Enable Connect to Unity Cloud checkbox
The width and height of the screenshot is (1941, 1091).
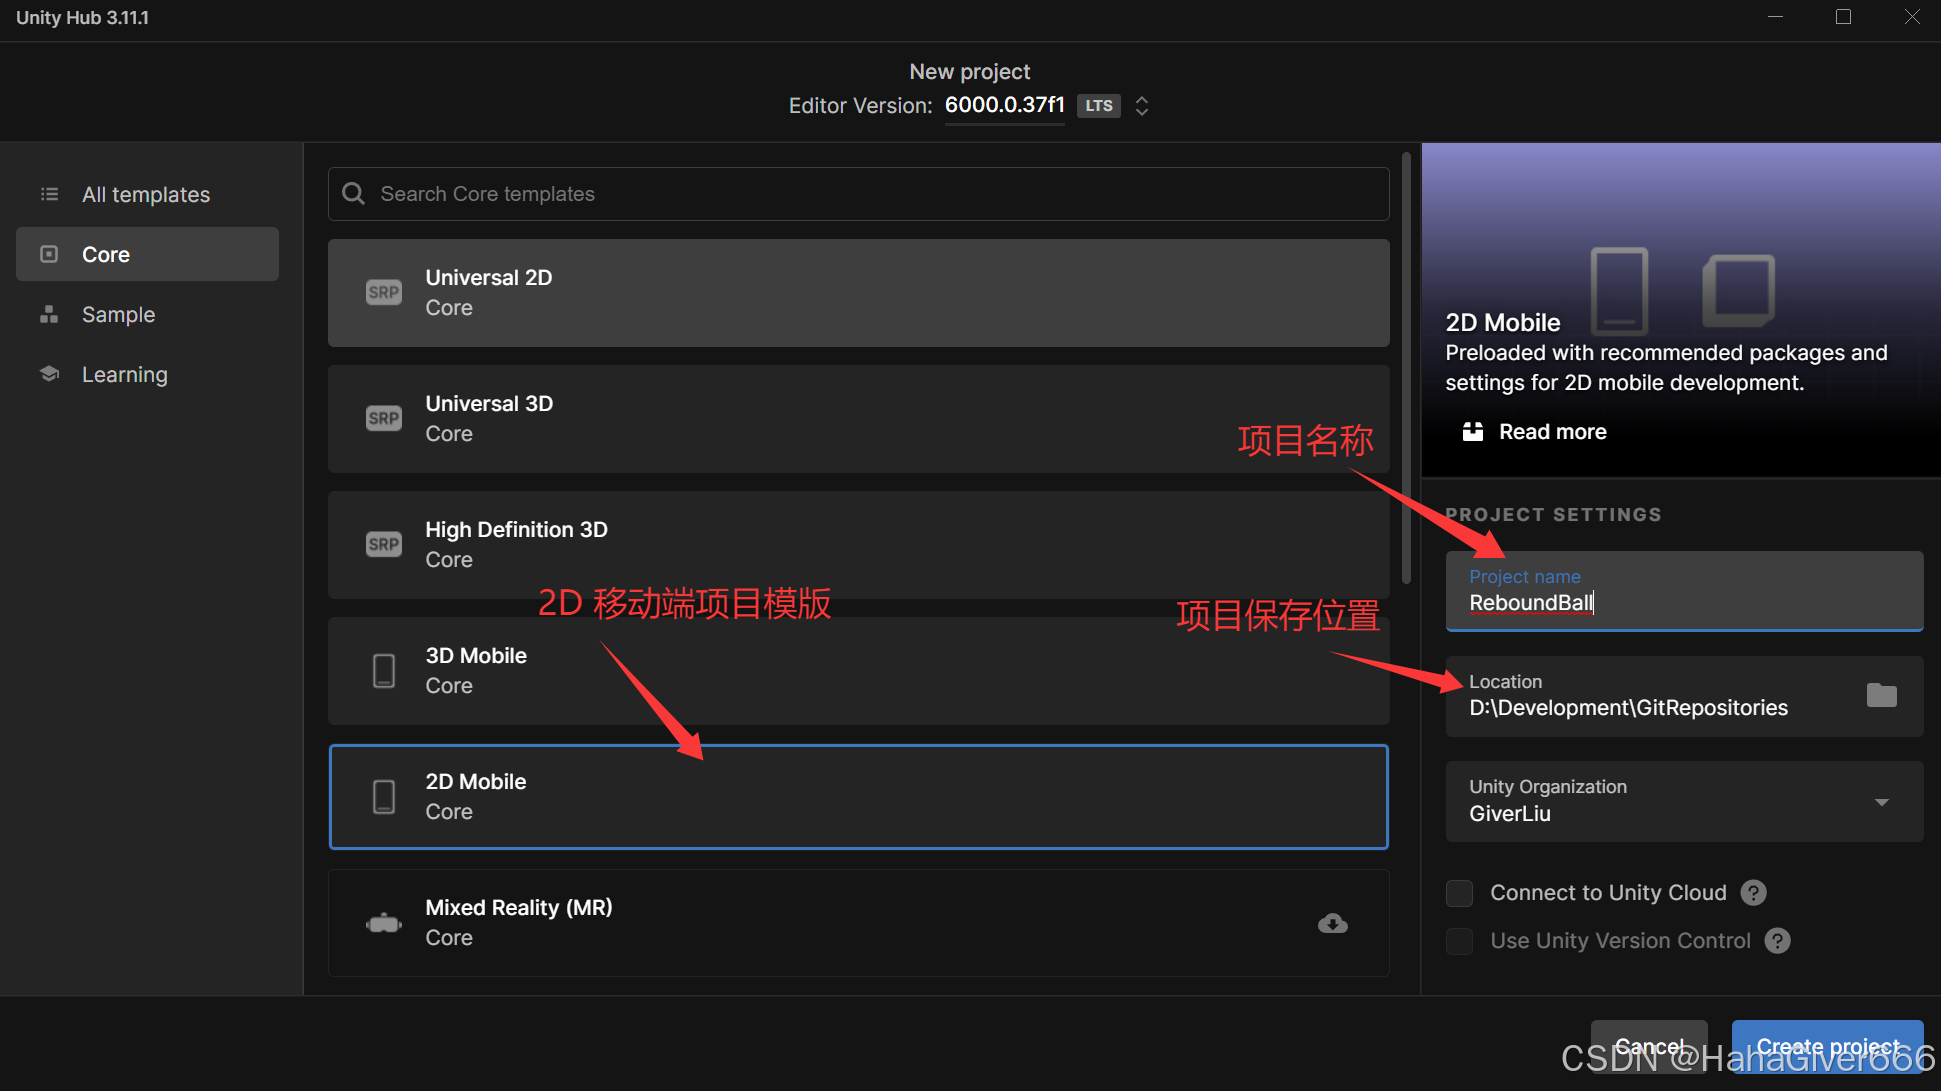[x=1460, y=893]
